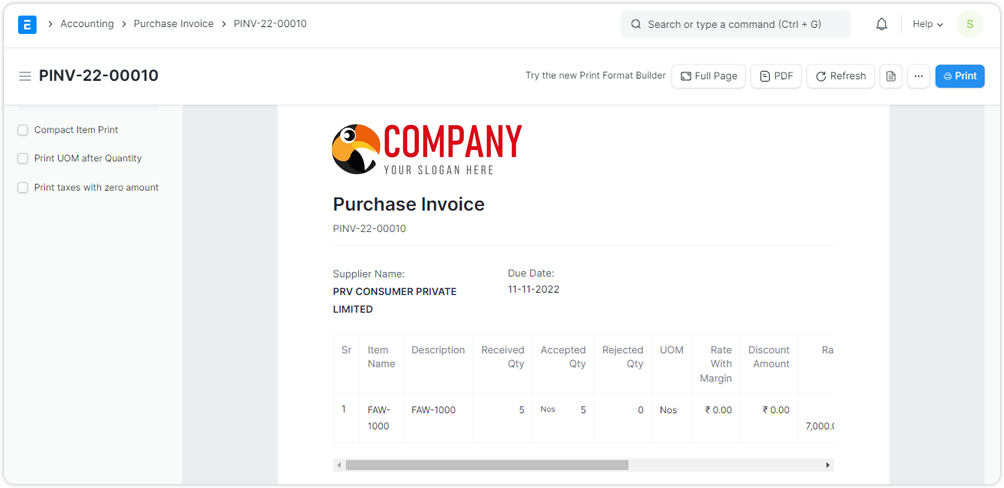Go to PINV-22-00010 breadcrumb
The width and height of the screenshot is (1004, 488).
(270, 24)
